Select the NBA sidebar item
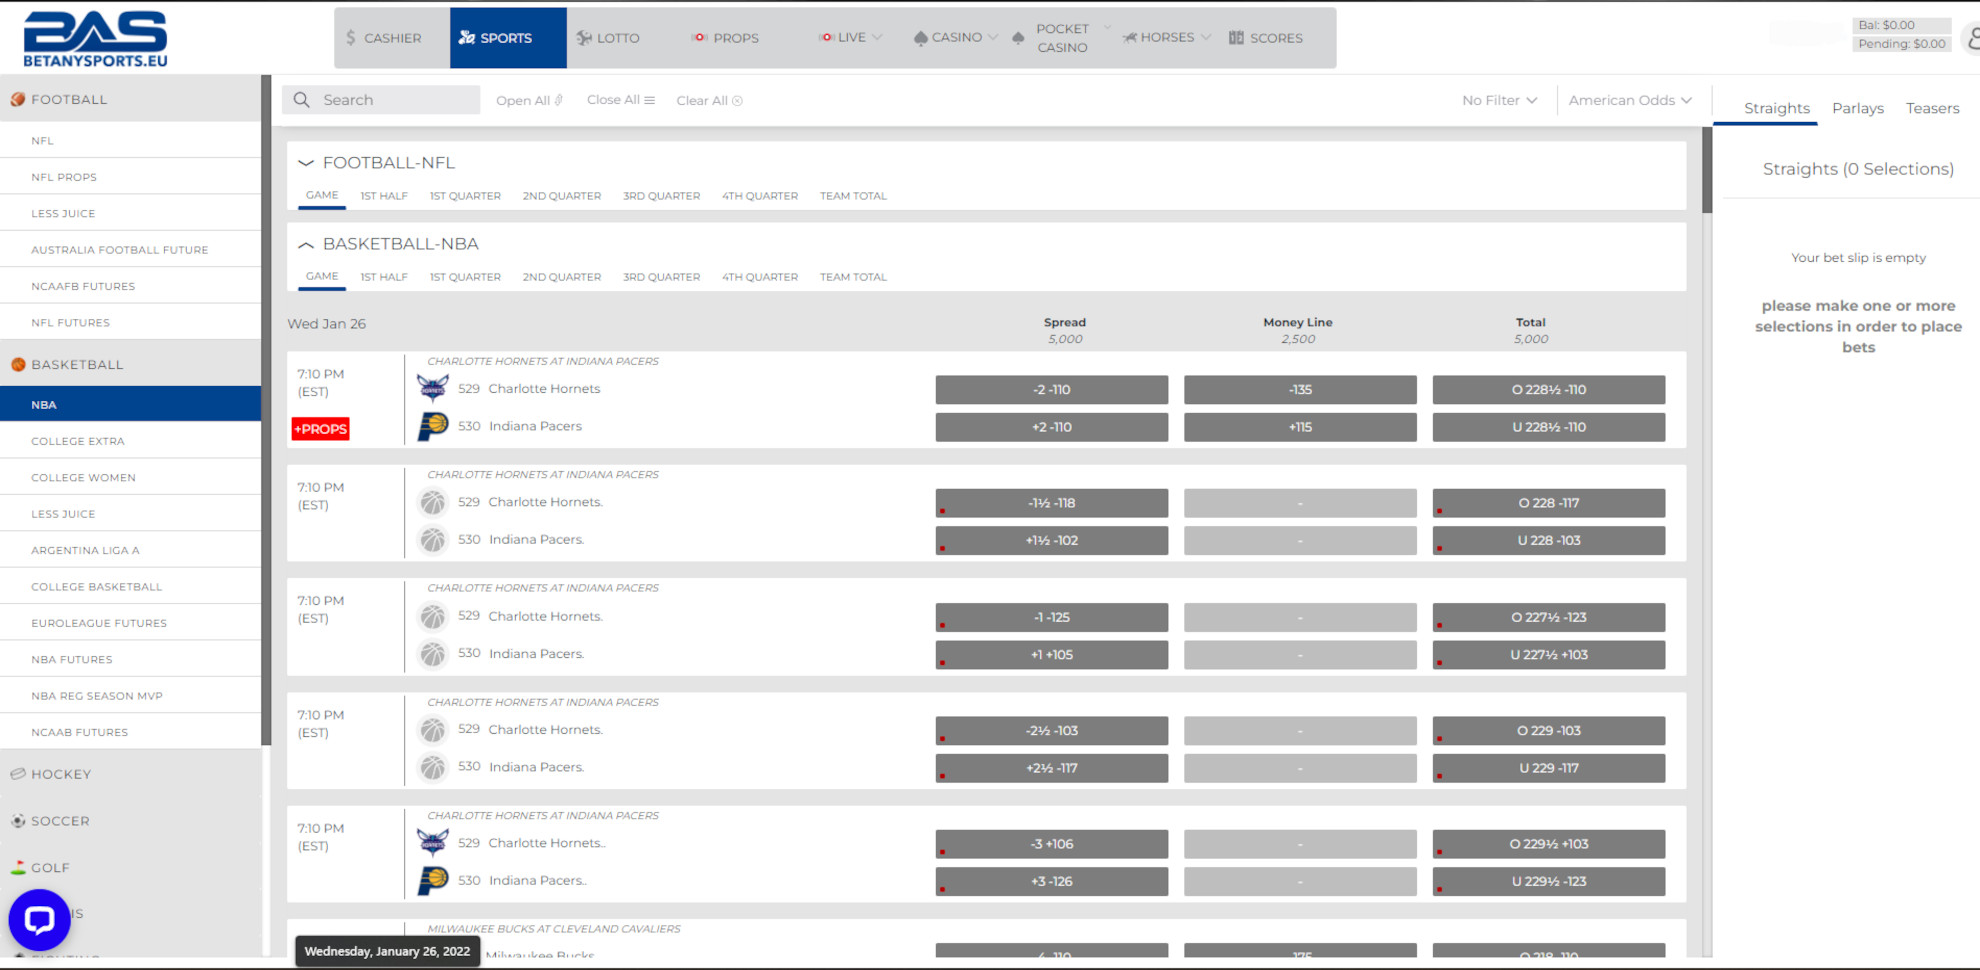 [131, 404]
